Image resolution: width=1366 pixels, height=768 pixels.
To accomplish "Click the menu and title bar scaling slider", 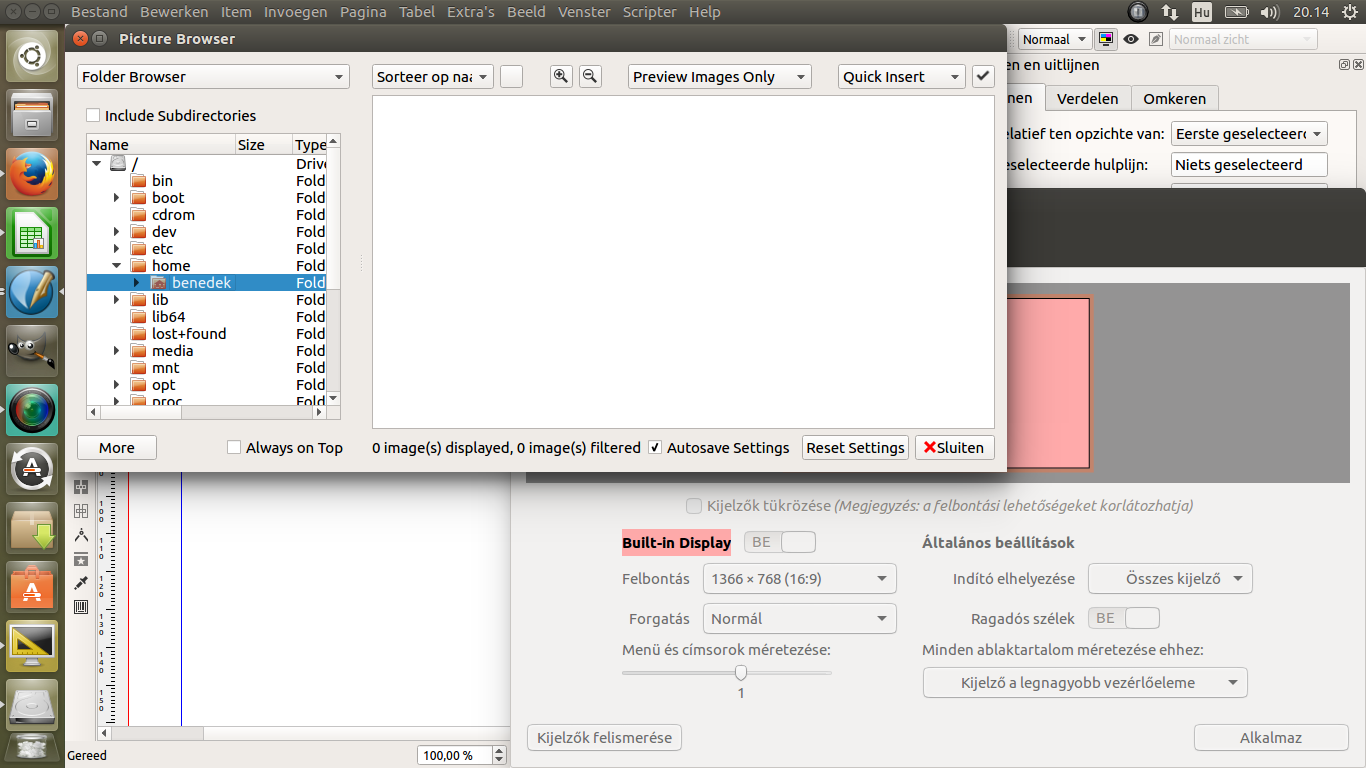I will tap(741, 673).
